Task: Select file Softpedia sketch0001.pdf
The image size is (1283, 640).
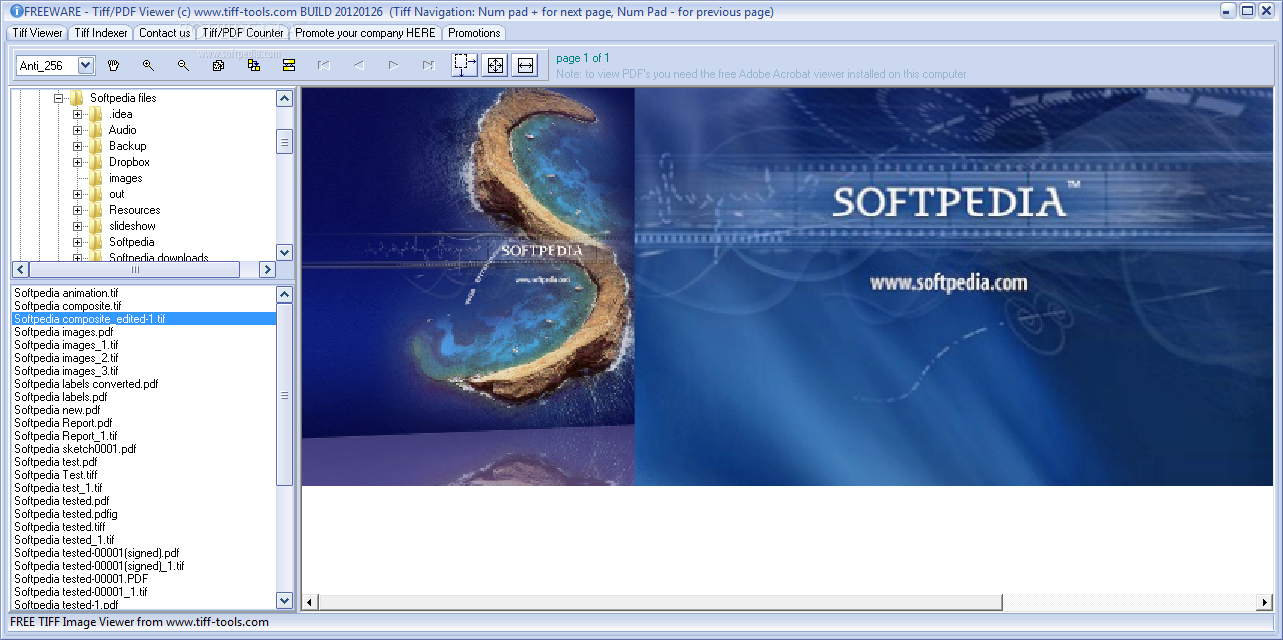Action: pyautogui.click(x=75, y=449)
